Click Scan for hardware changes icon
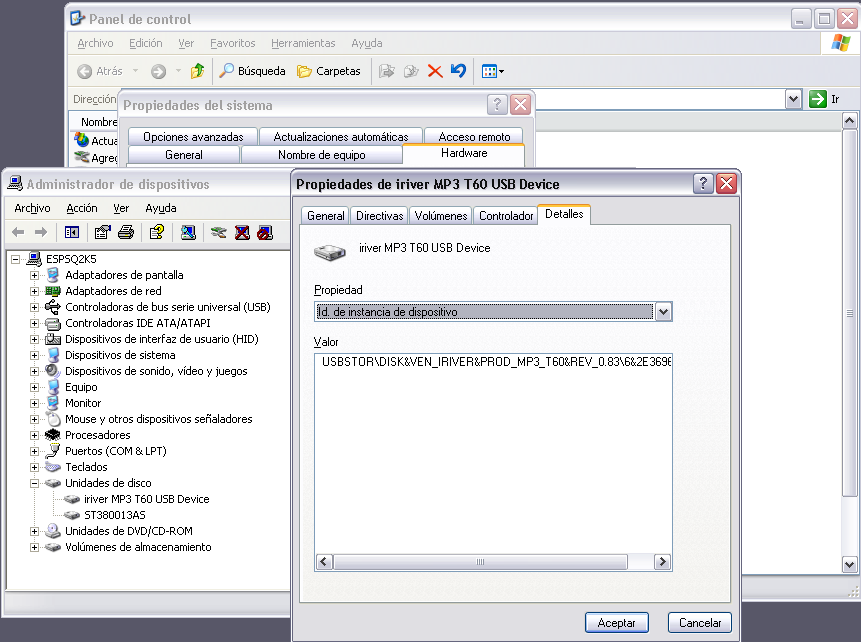The height and width of the screenshot is (642, 861). click(x=188, y=232)
